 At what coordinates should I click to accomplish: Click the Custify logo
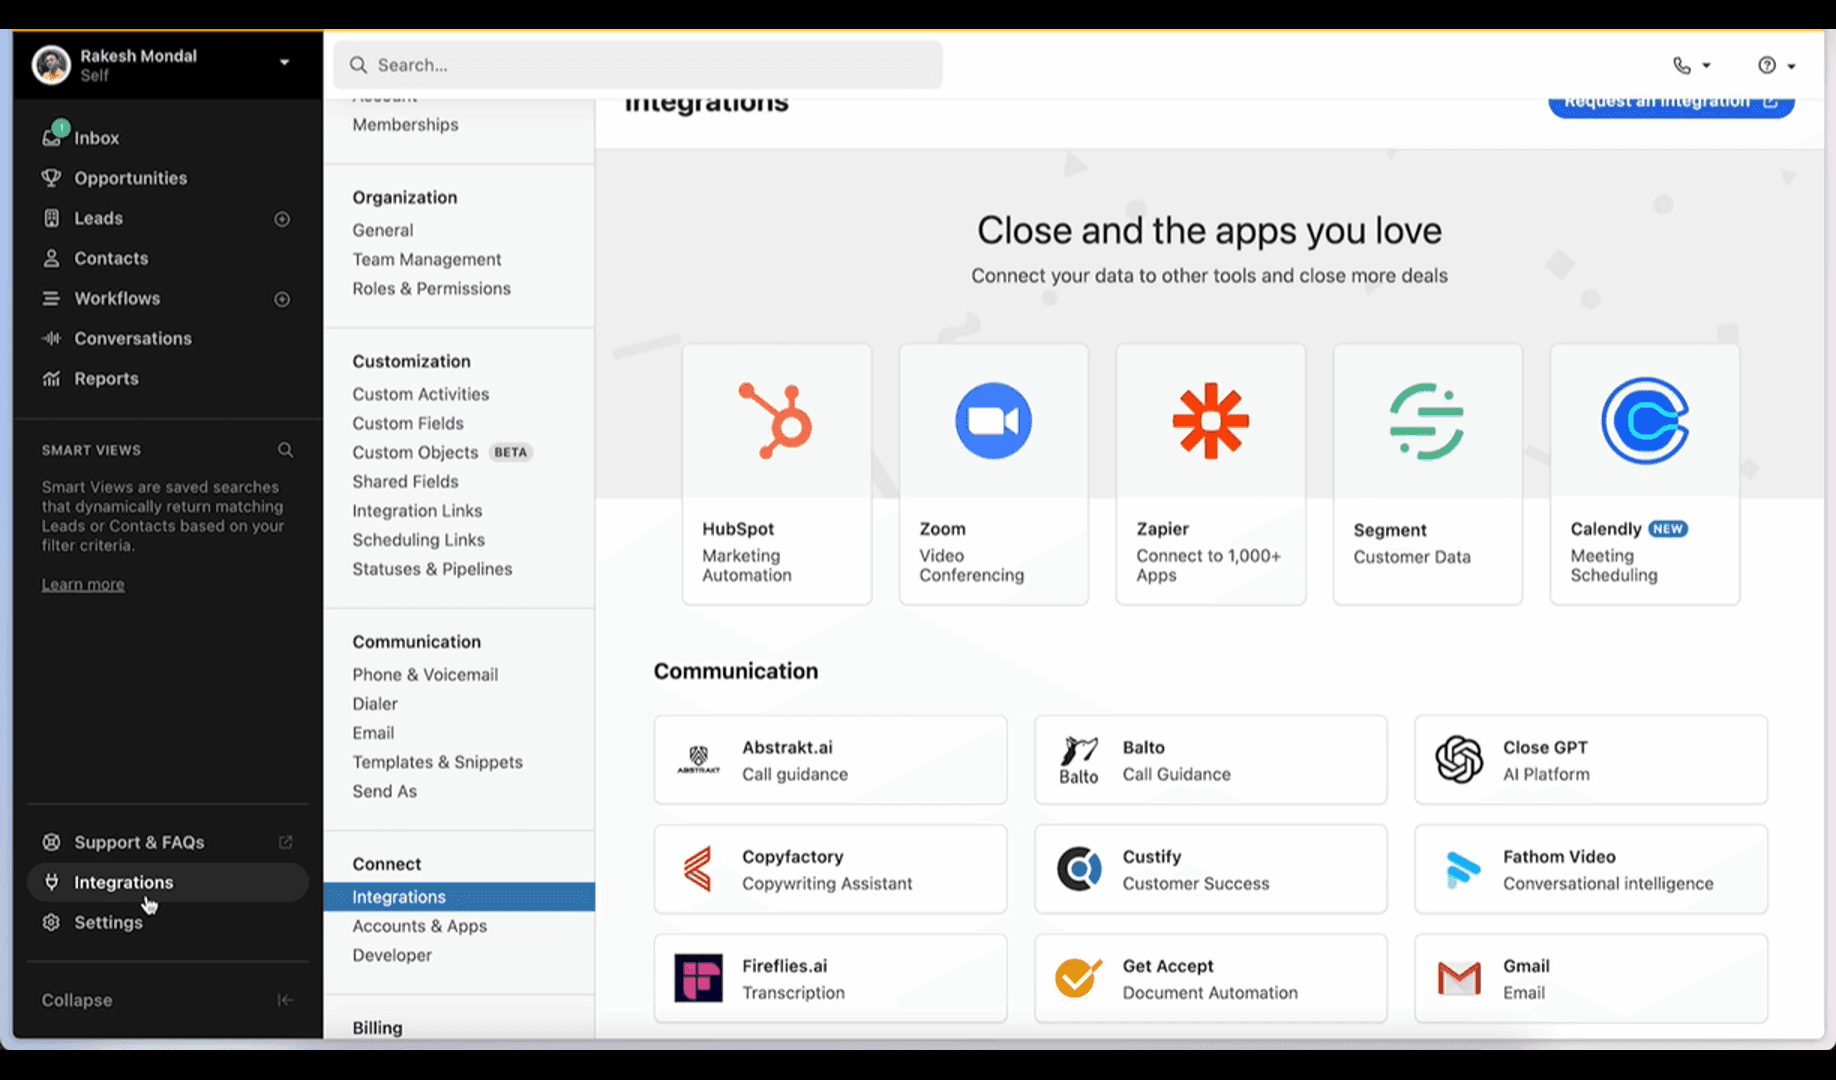point(1079,869)
